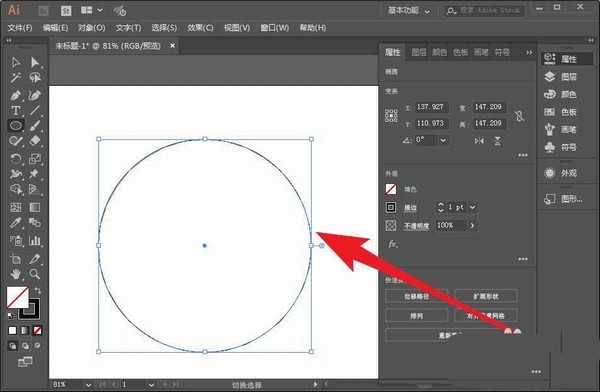
Task: Open the rotation angle dropdown
Action: pos(443,140)
